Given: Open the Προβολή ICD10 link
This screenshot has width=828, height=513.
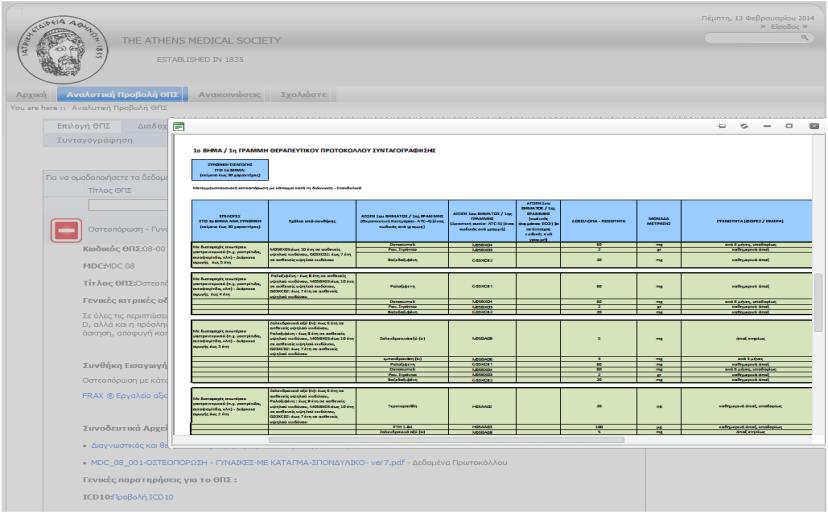Looking at the screenshot, I should point(143,497).
